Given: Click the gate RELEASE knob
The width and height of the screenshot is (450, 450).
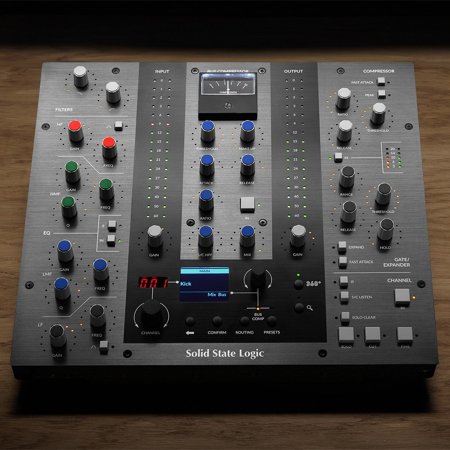Looking at the screenshot, I should click(x=349, y=213).
